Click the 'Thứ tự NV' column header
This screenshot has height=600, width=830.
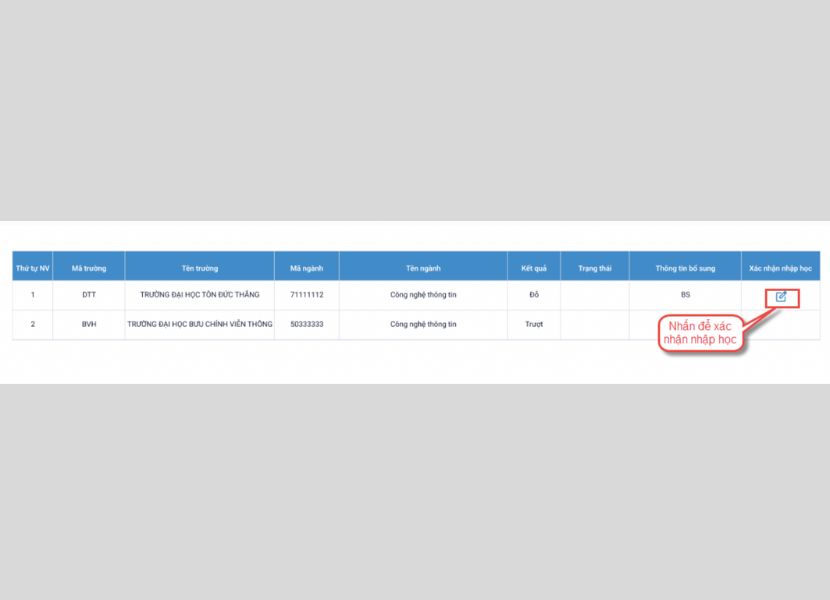(33, 268)
